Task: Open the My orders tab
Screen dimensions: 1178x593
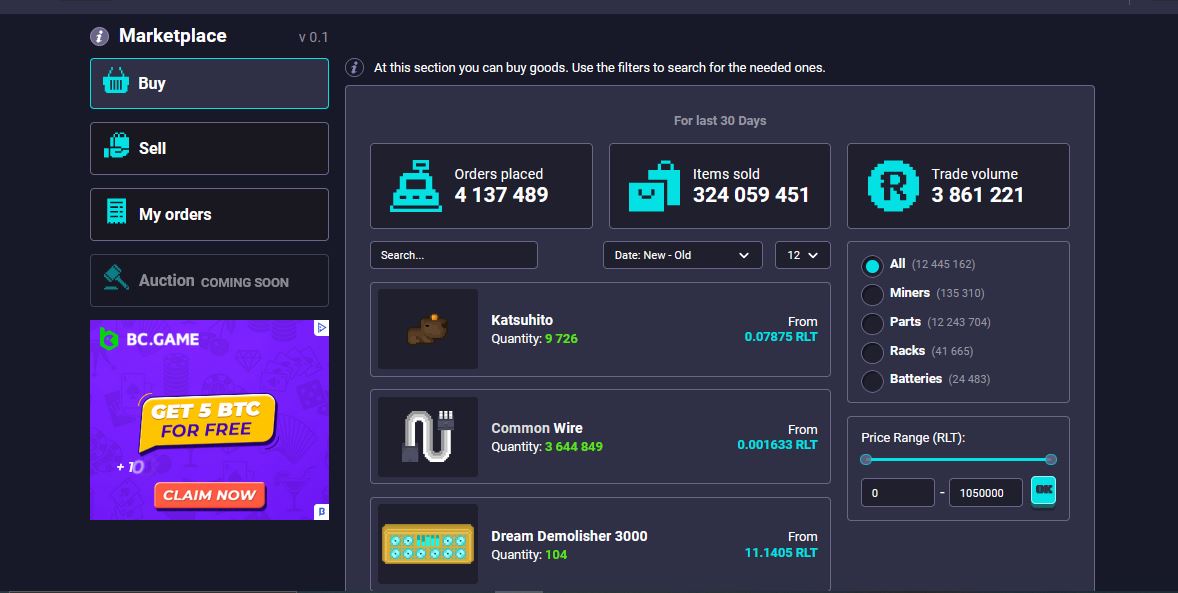Action: (x=209, y=214)
